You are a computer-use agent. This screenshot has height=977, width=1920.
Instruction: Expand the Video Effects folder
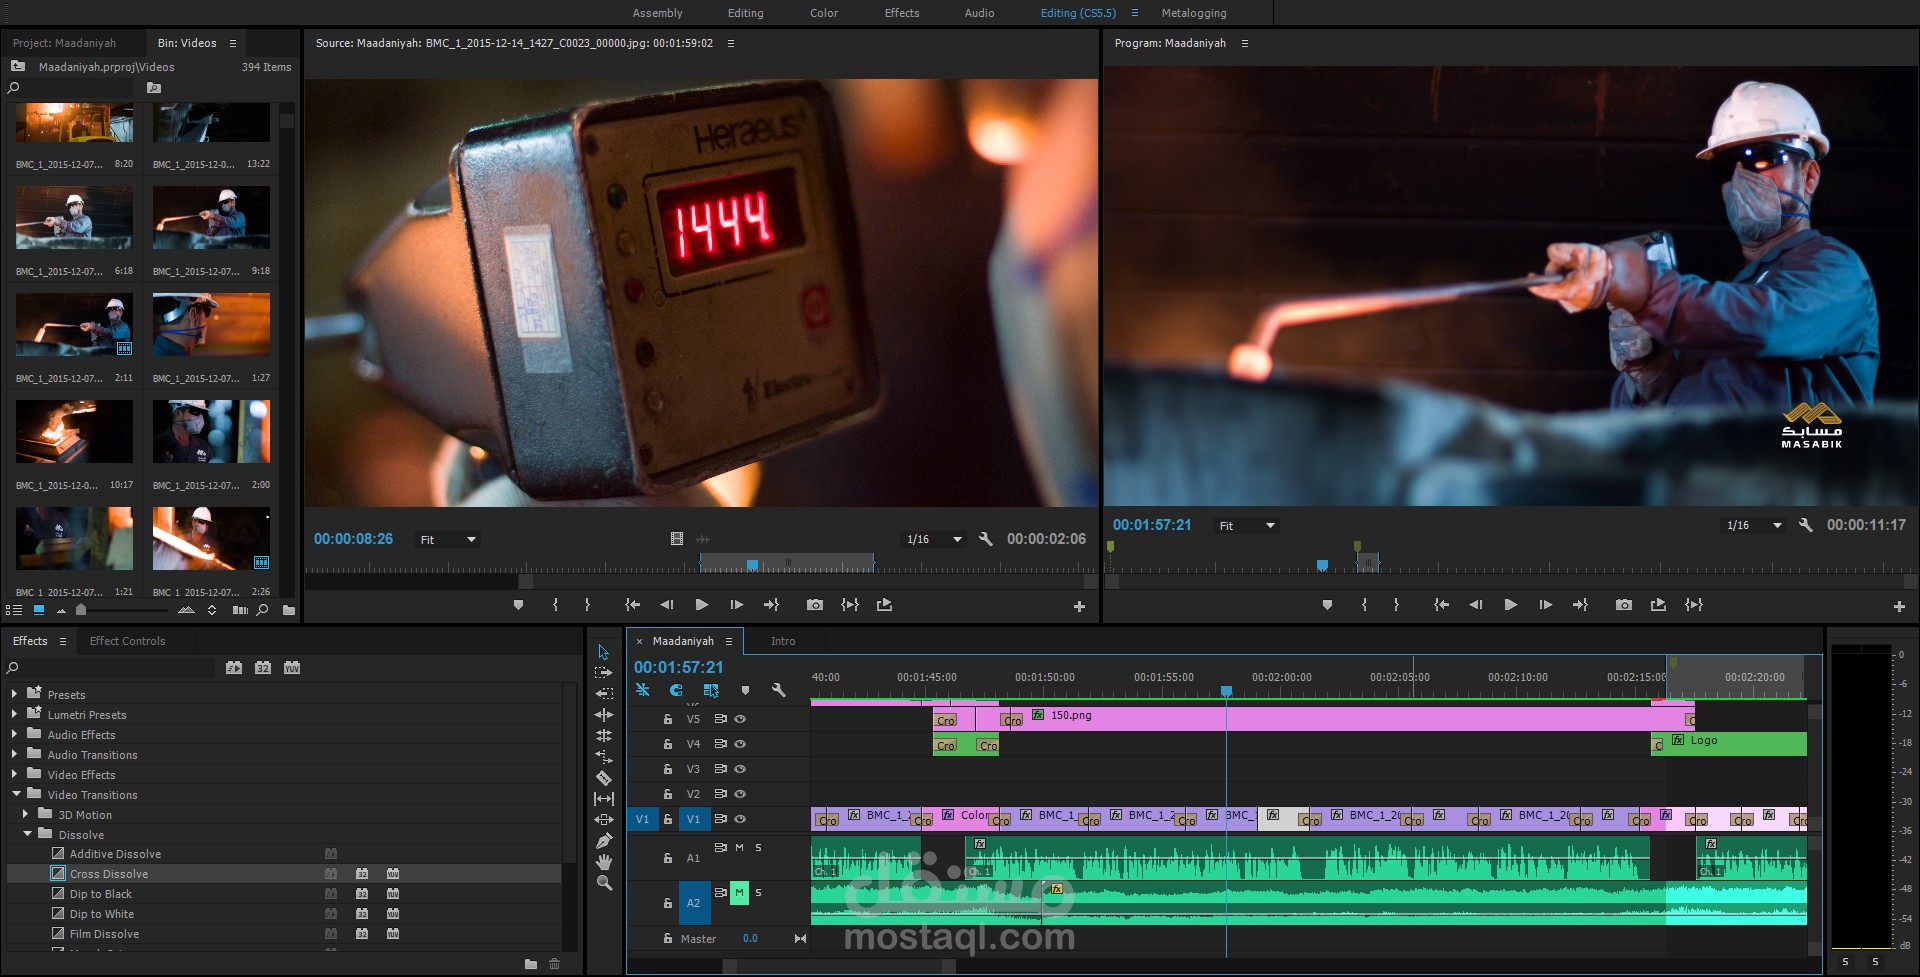tap(14, 774)
